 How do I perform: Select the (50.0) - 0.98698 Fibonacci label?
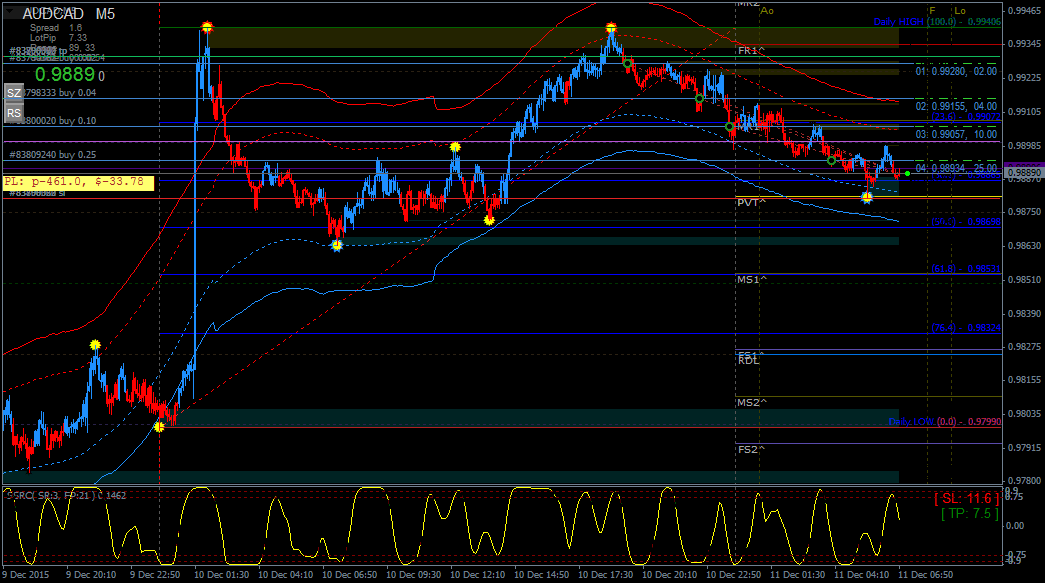[966, 222]
